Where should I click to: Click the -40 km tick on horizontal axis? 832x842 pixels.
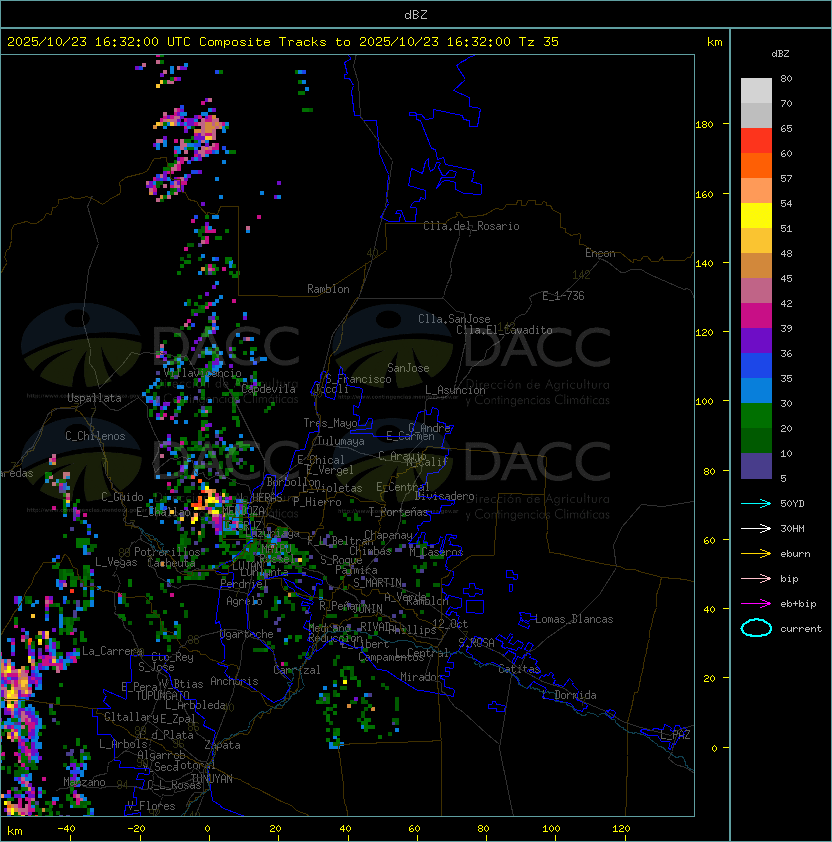click(66, 829)
